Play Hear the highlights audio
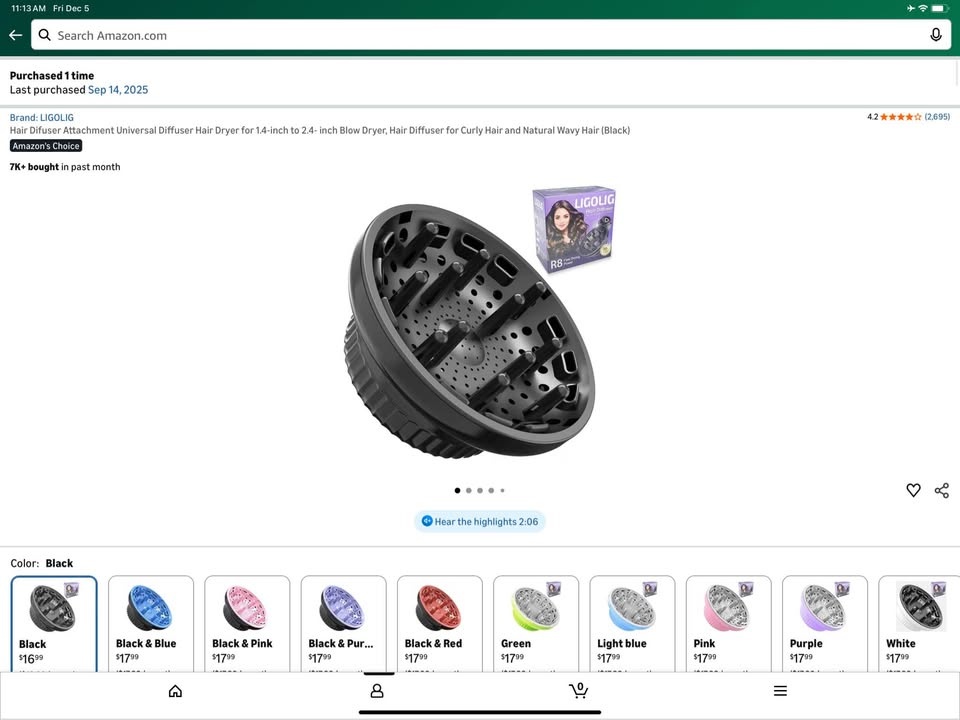This screenshot has width=960, height=720. click(x=480, y=522)
